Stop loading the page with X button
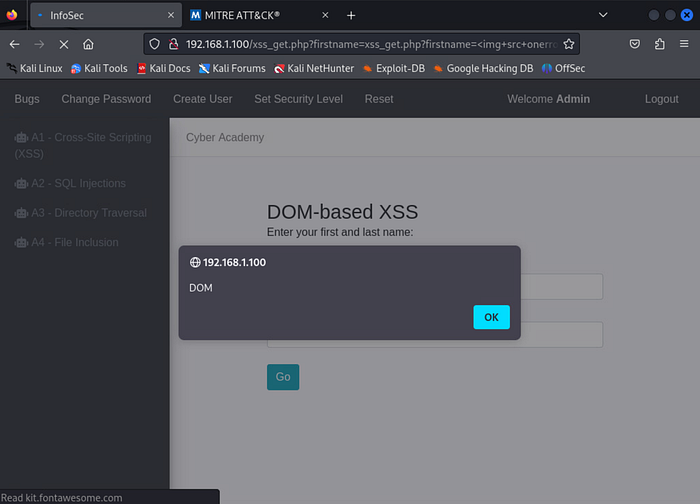 [x=64, y=44]
